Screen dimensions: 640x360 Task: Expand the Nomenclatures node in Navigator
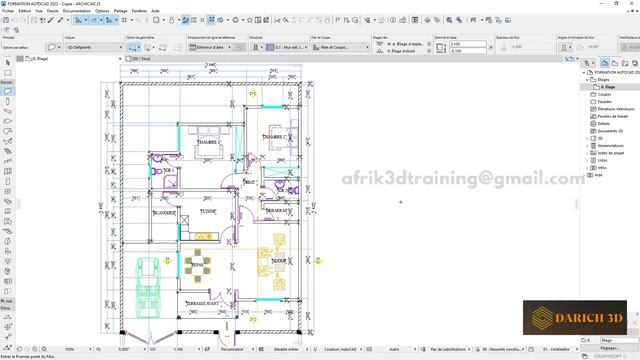pos(588,146)
